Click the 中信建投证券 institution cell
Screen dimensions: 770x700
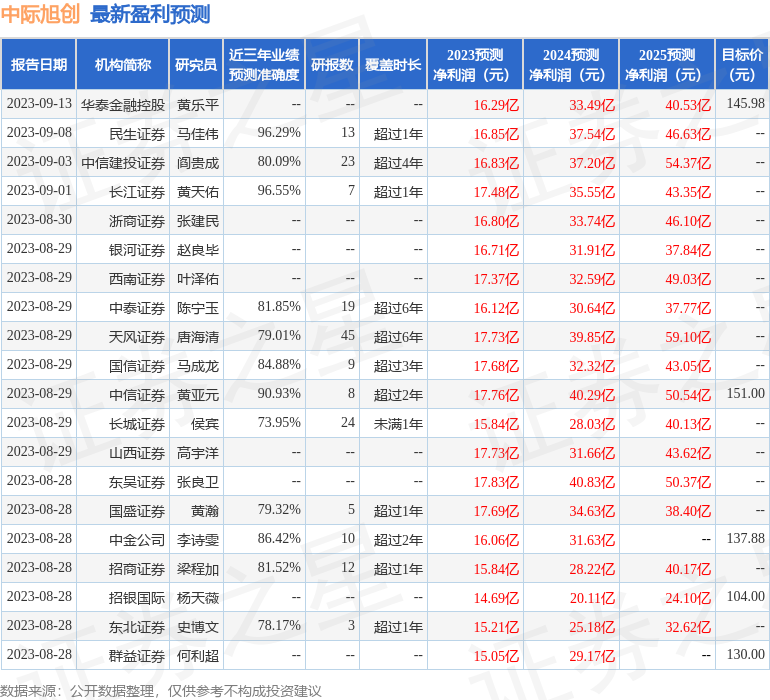pyautogui.click(x=123, y=163)
